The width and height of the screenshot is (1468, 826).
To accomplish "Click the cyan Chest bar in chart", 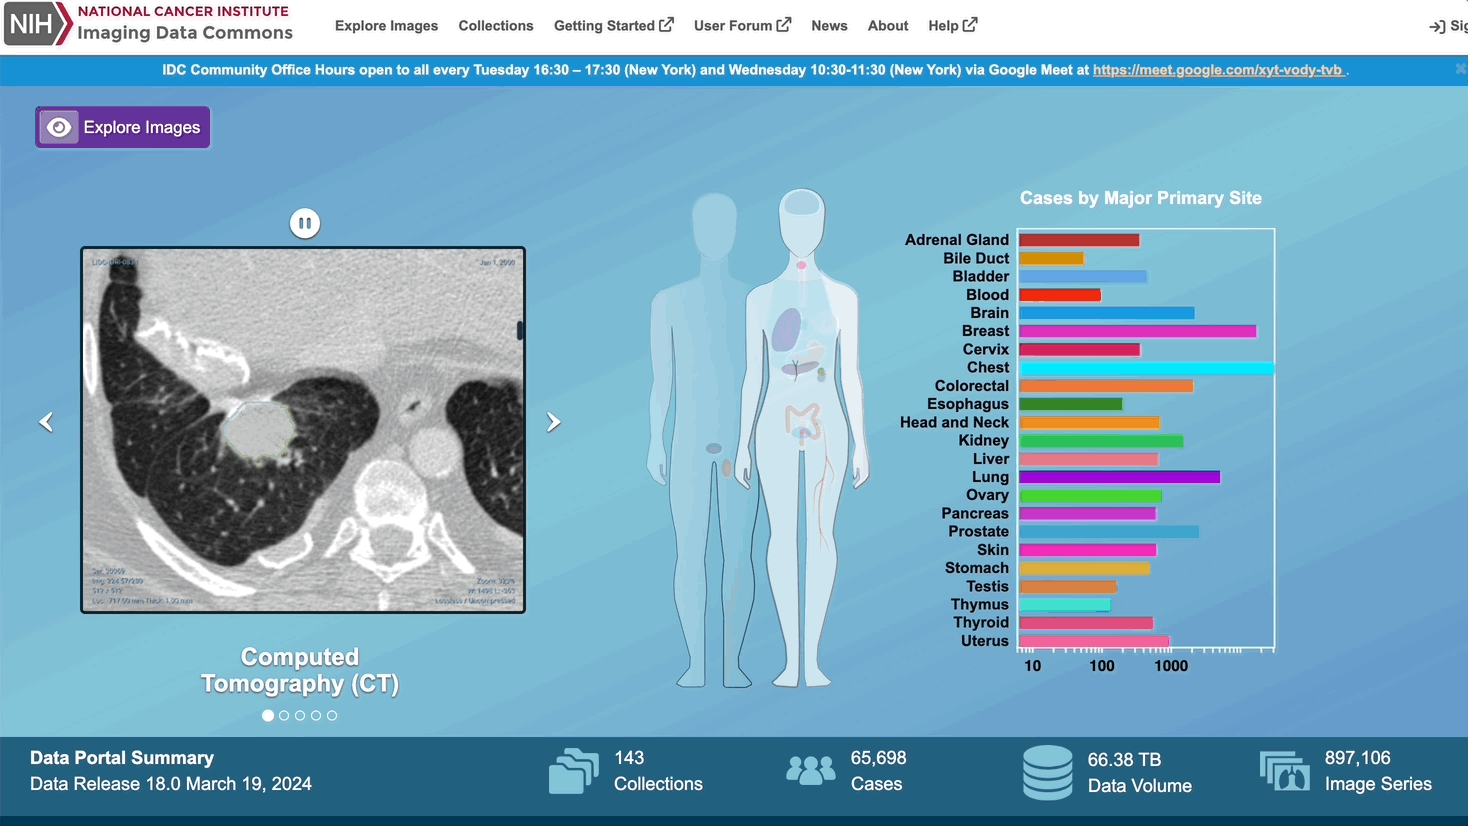I will click(1145, 368).
